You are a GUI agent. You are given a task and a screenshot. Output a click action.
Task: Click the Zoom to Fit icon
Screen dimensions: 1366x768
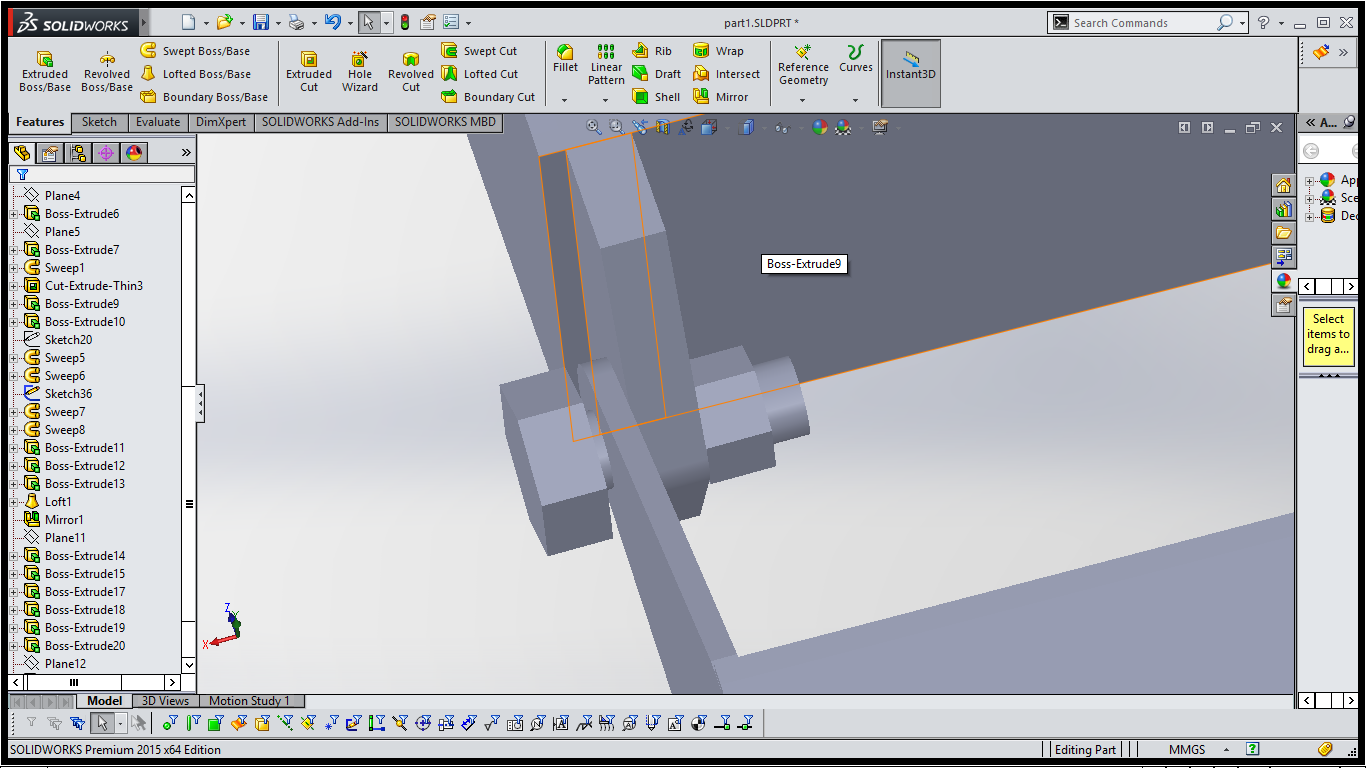[594, 127]
